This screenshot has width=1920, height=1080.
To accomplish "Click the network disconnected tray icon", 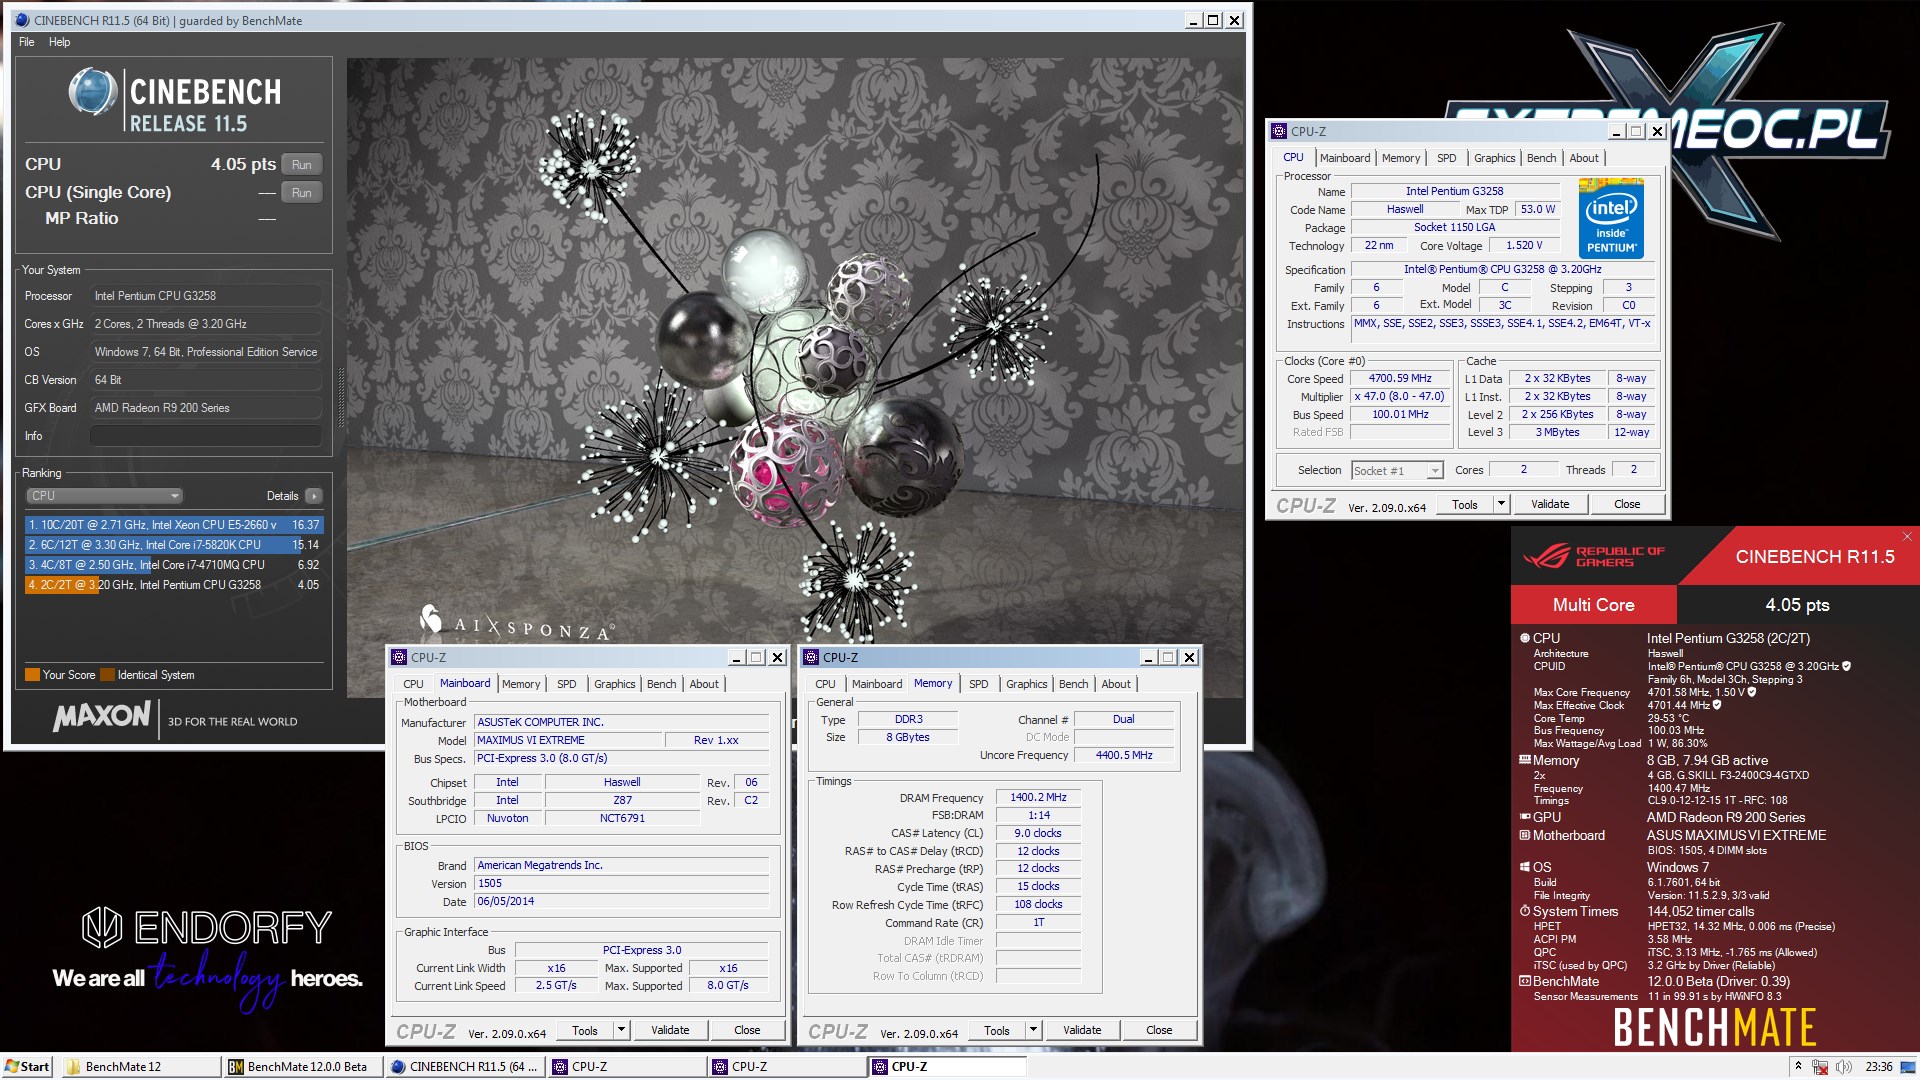I will [1820, 1067].
